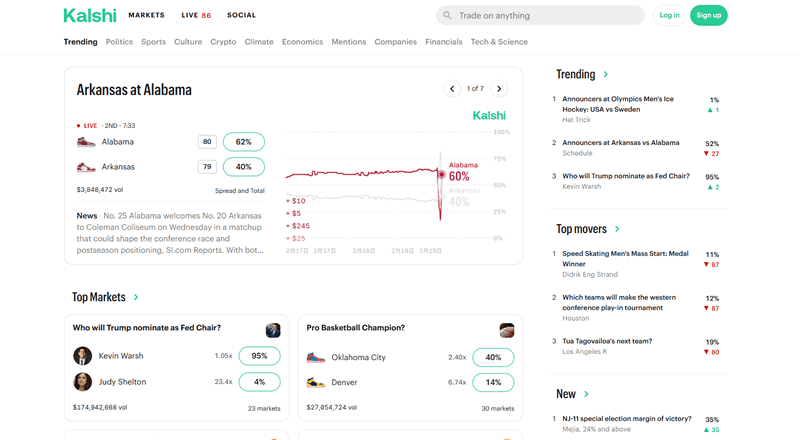Screen dimensions: 800x440
Task: Select Alabama 62% odds button
Action: point(243,142)
